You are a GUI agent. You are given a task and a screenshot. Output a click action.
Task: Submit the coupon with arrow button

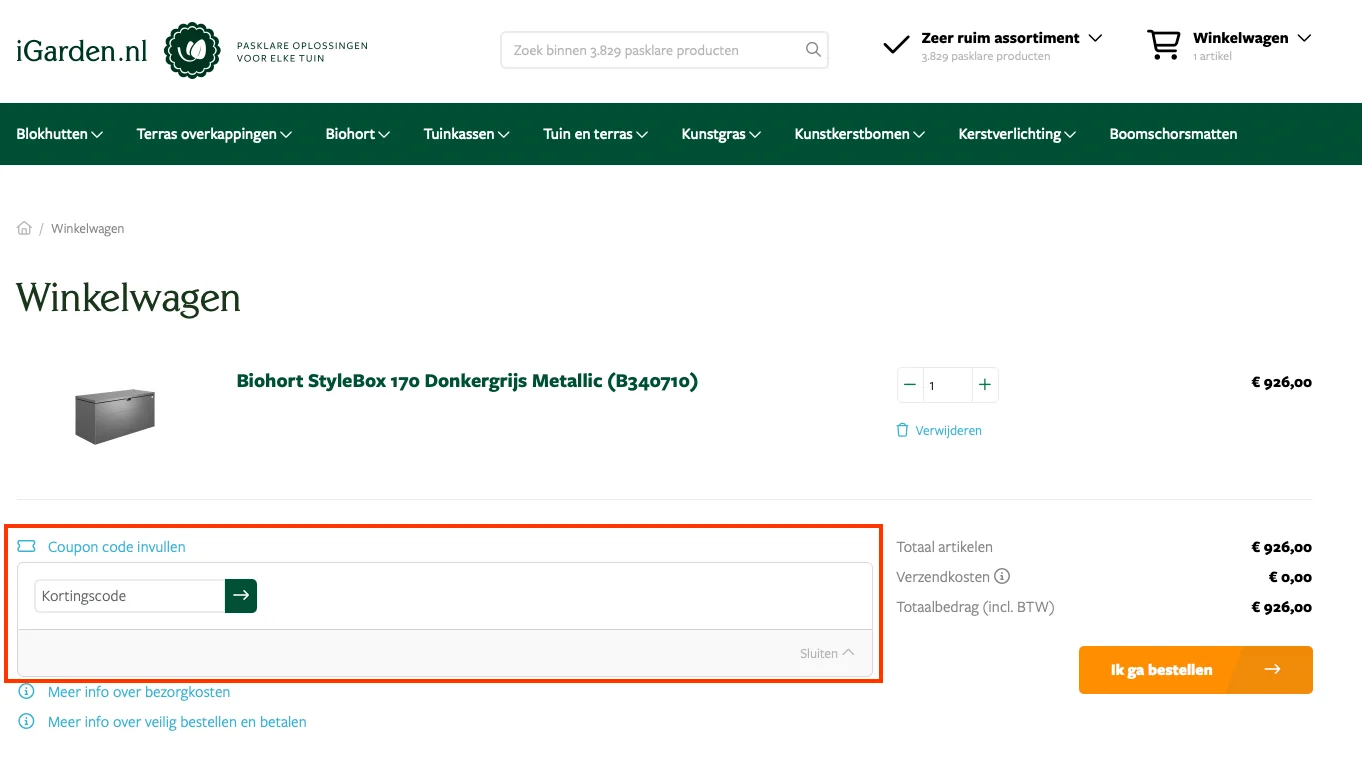tap(241, 596)
